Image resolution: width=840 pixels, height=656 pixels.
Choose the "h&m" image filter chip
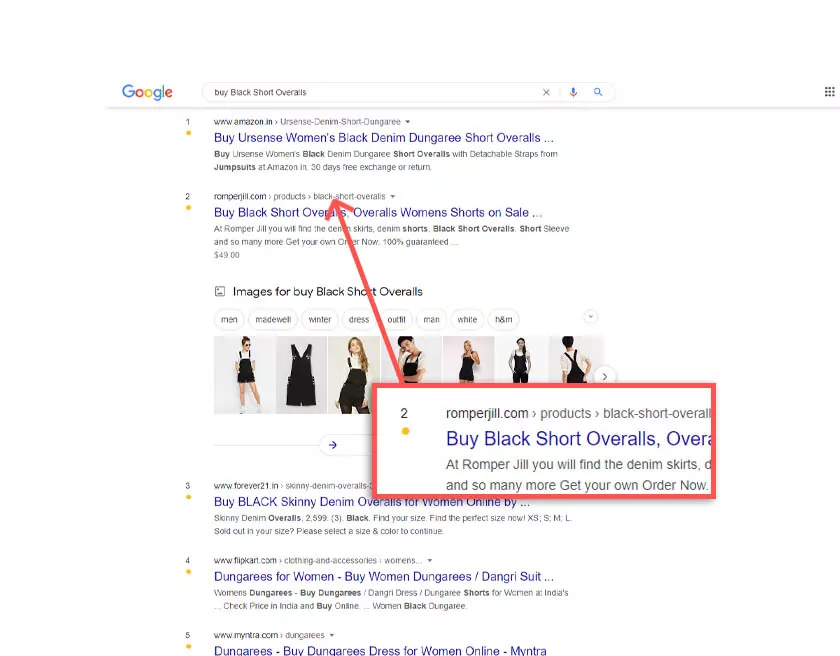(504, 320)
